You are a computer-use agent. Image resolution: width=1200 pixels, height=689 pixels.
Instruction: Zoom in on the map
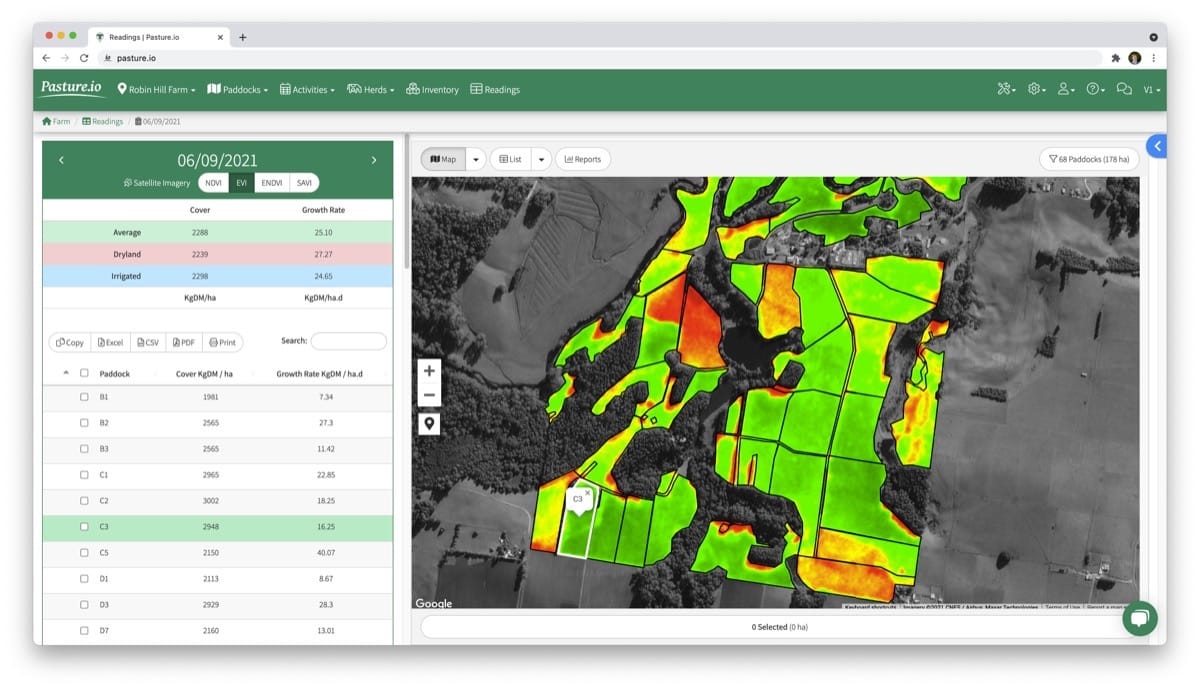click(429, 370)
